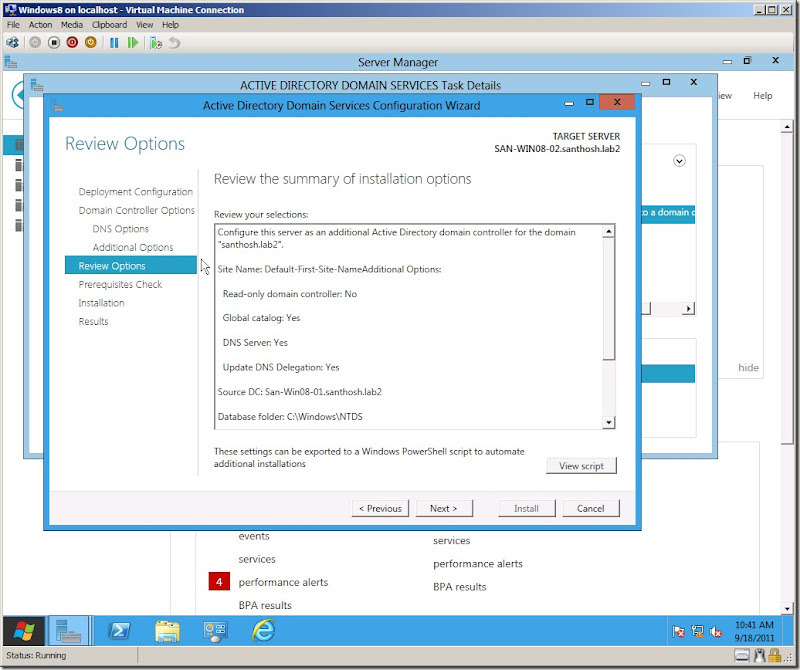Screen dimensions: 800x670
Task: Click the review selections scrollbar thumb
Action: tap(608, 299)
